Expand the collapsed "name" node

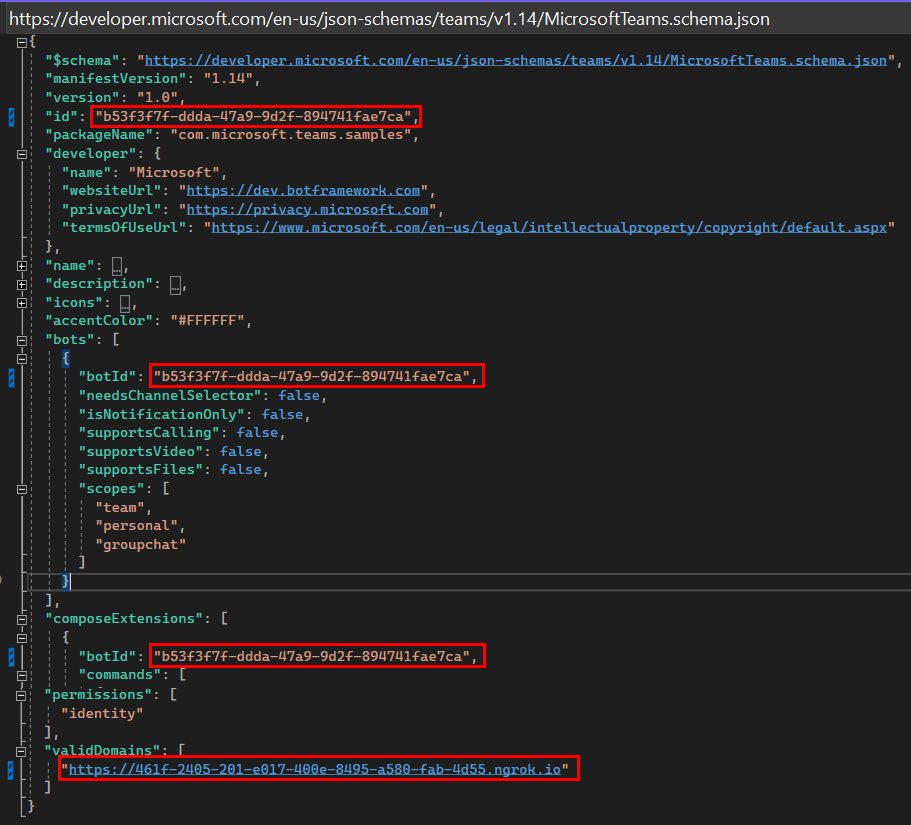tap(21, 266)
